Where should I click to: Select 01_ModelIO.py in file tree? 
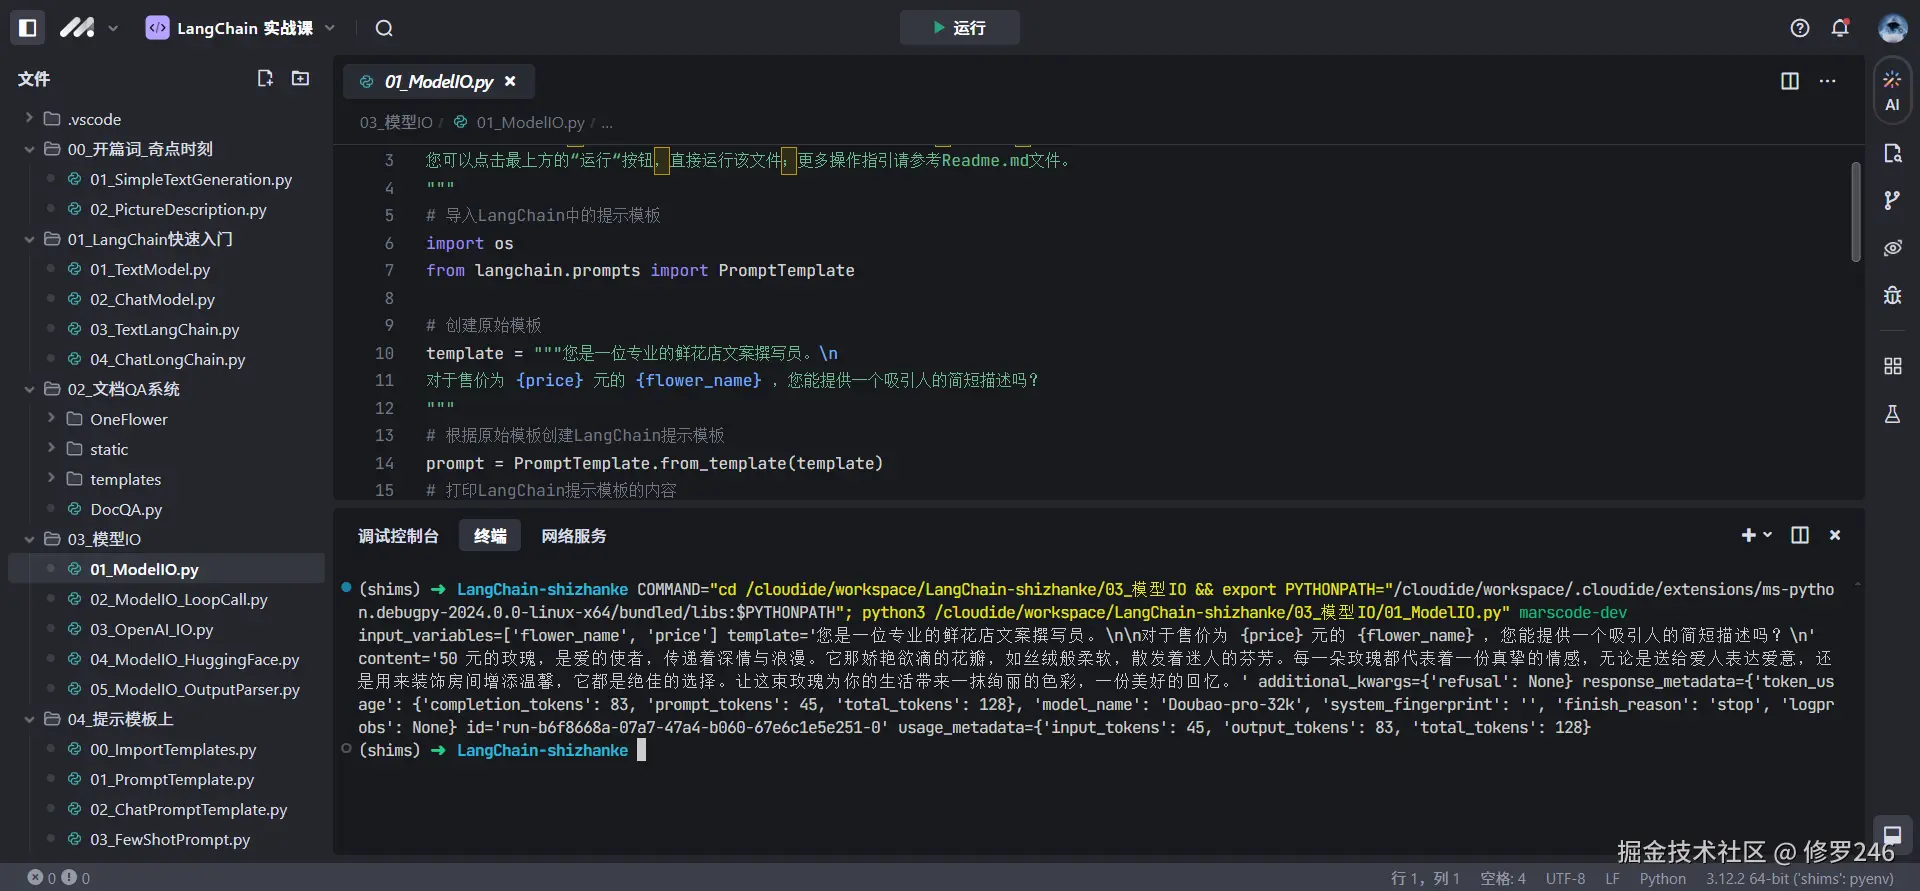pos(166,569)
